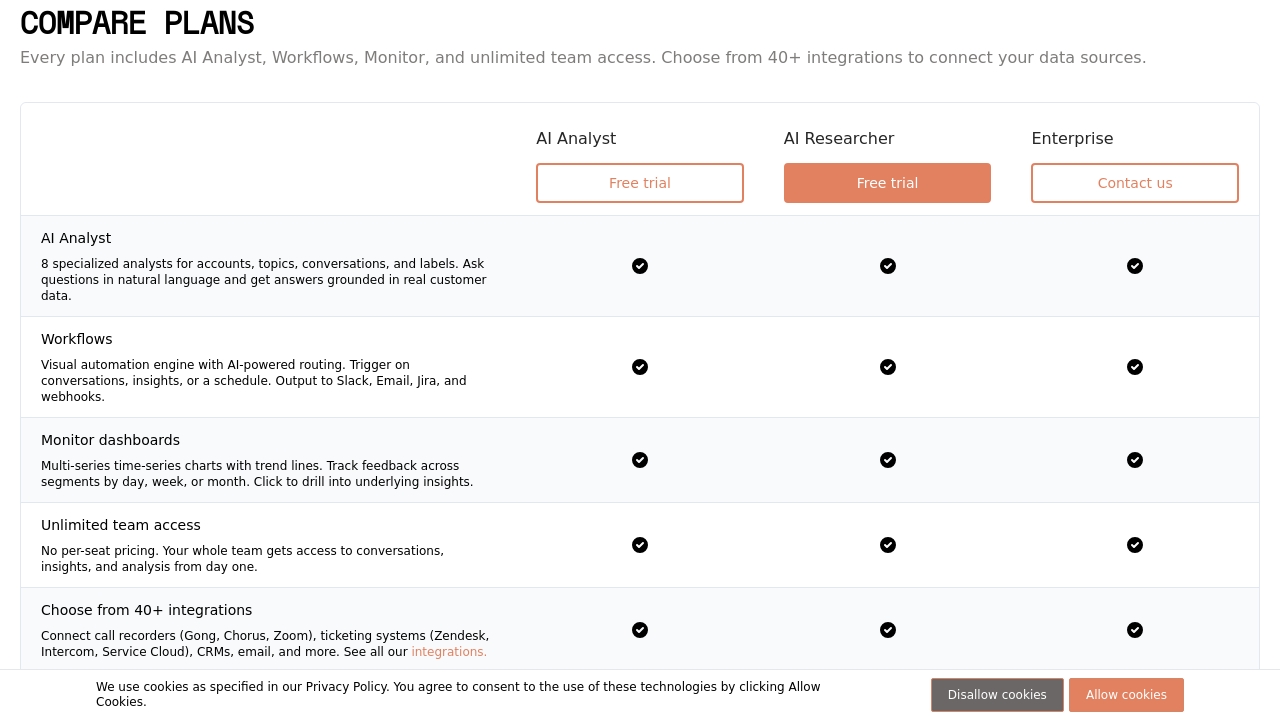The width and height of the screenshot is (1280, 720).
Task: Click the AI Analyst feature row title
Action: (76, 238)
